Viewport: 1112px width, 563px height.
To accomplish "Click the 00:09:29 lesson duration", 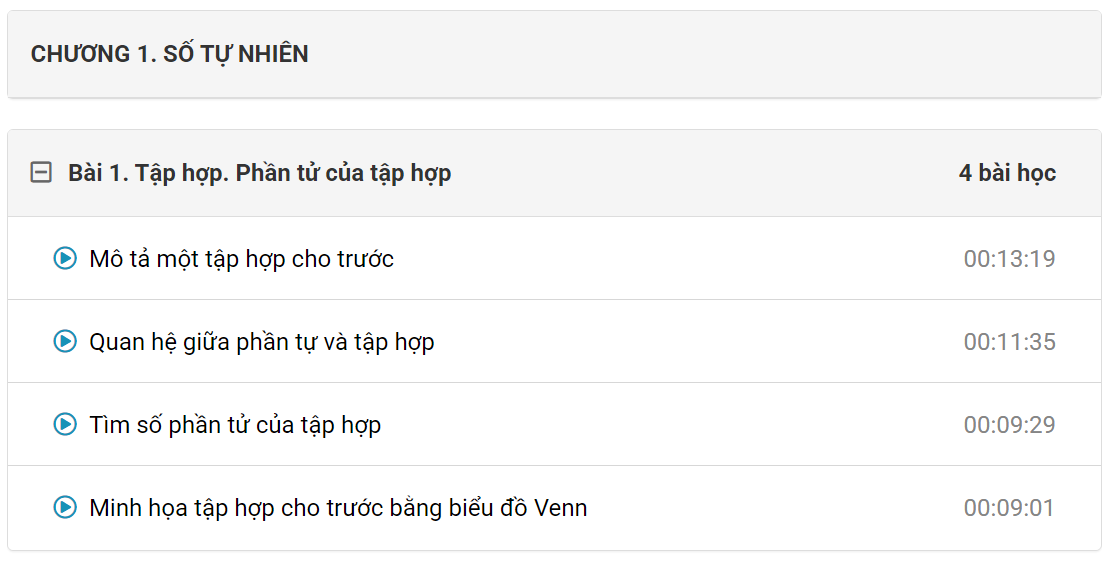I will [1009, 425].
